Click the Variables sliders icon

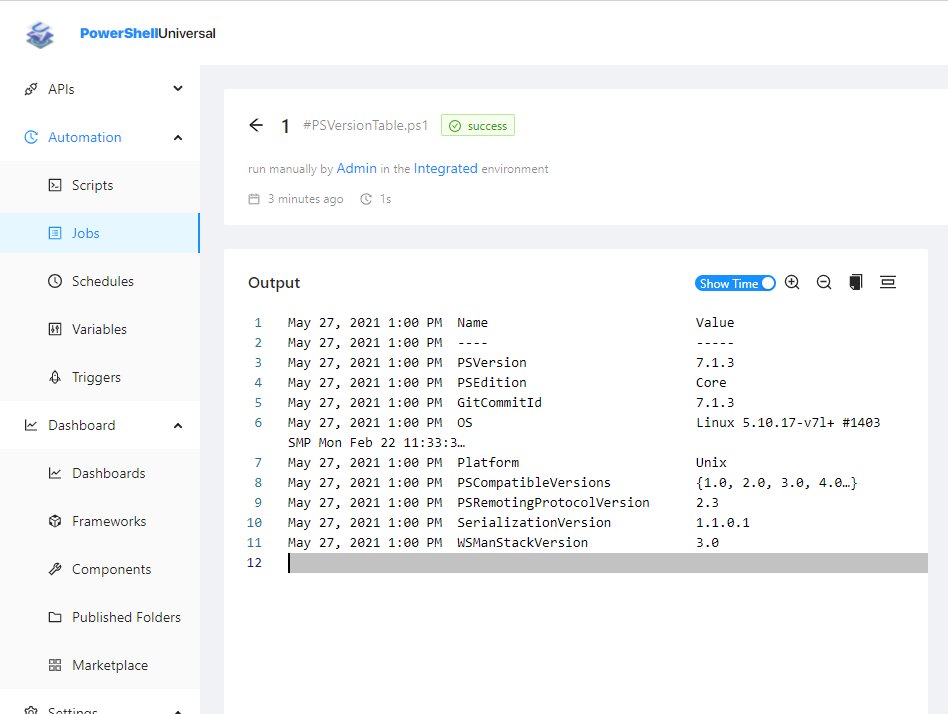[x=55, y=329]
